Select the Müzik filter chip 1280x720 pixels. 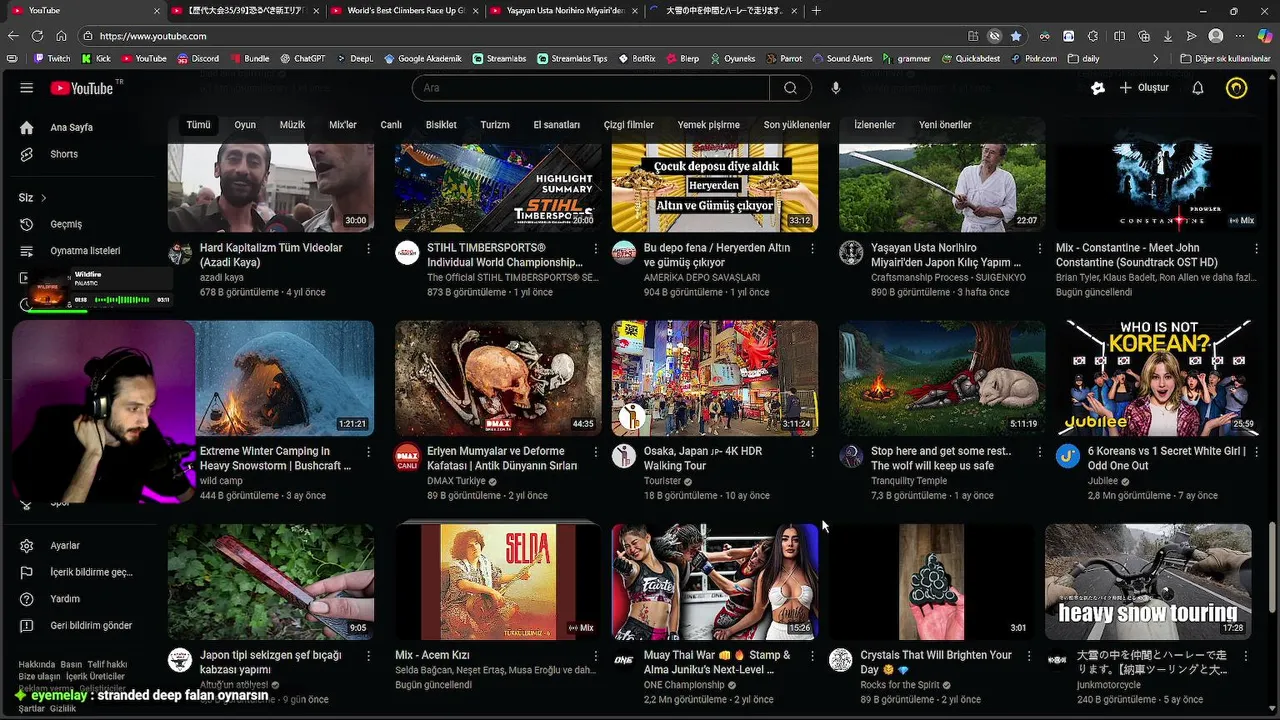pyautogui.click(x=292, y=125)
